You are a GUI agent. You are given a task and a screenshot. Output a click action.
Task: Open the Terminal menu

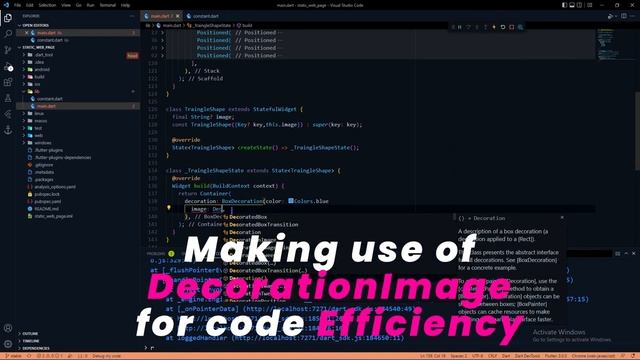pos(107,5)
